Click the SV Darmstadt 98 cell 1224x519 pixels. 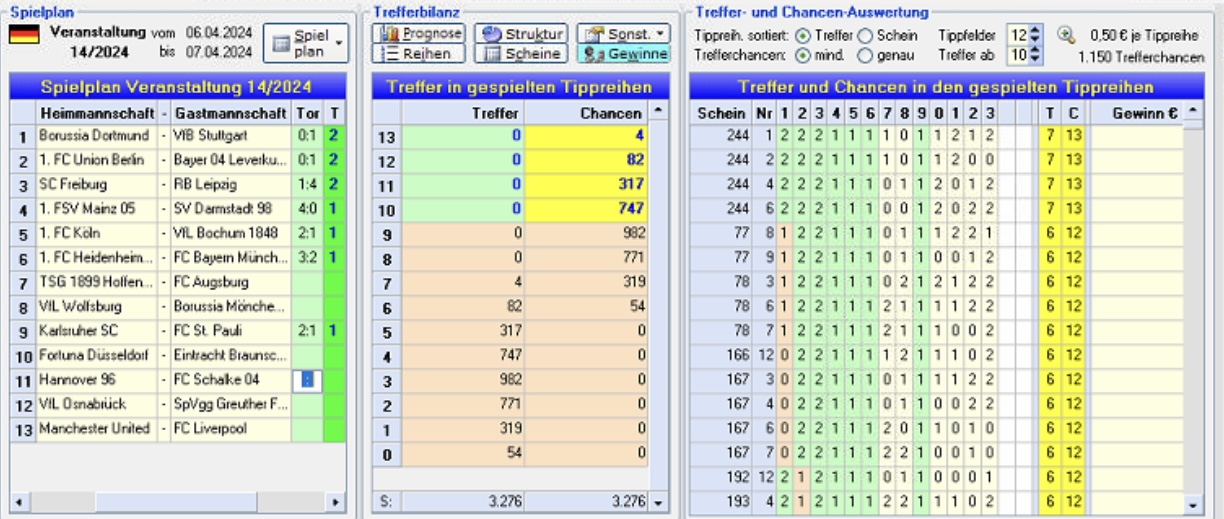pos(232,208)
